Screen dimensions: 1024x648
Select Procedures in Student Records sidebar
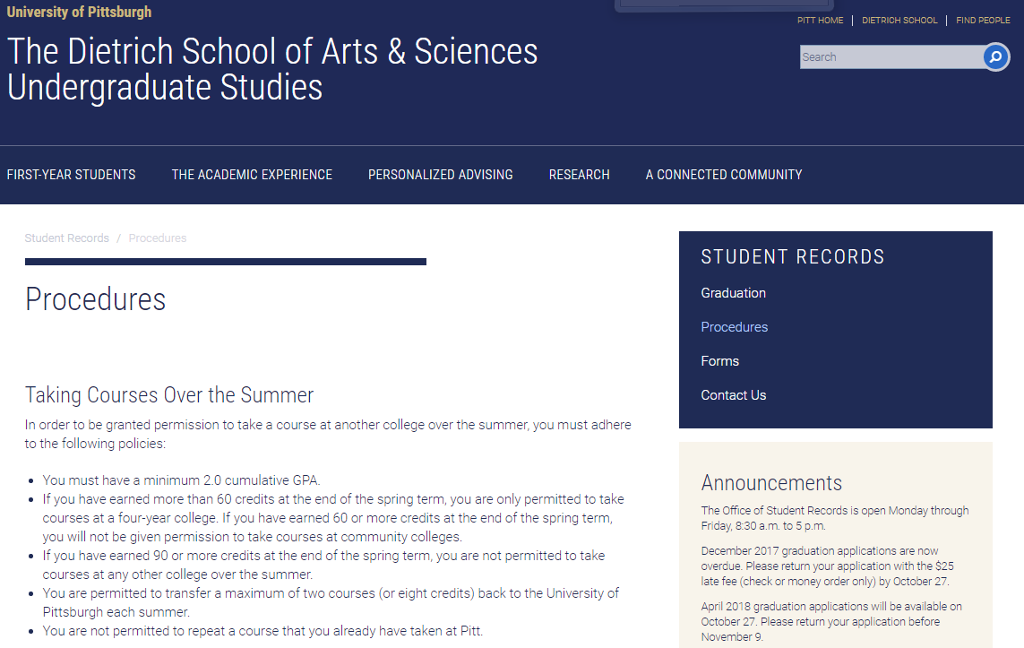coord(734,327)
